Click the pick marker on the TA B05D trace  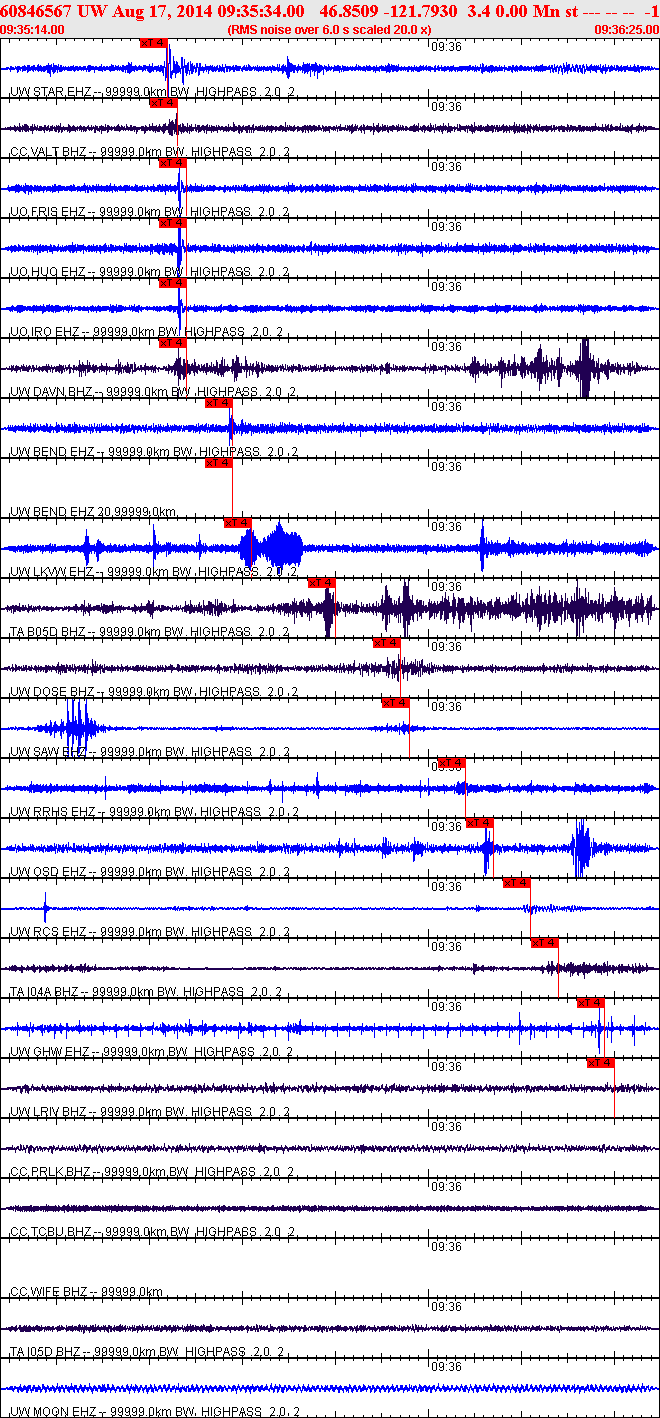(321, 583)
